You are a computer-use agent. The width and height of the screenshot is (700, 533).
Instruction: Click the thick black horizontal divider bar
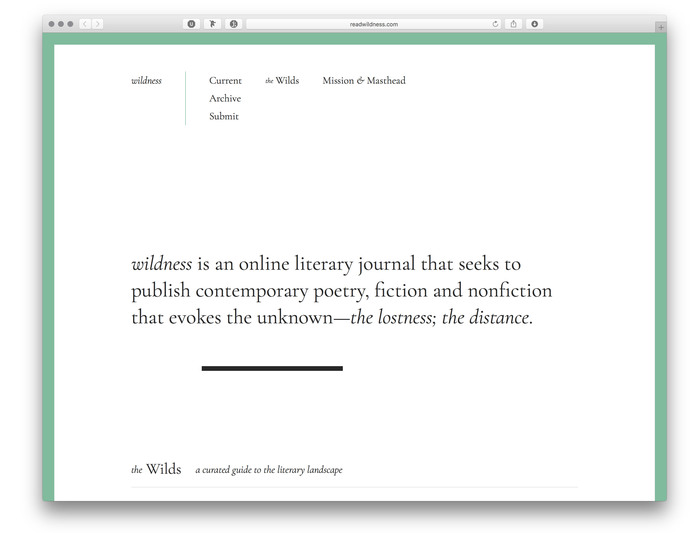pos(272,368)
